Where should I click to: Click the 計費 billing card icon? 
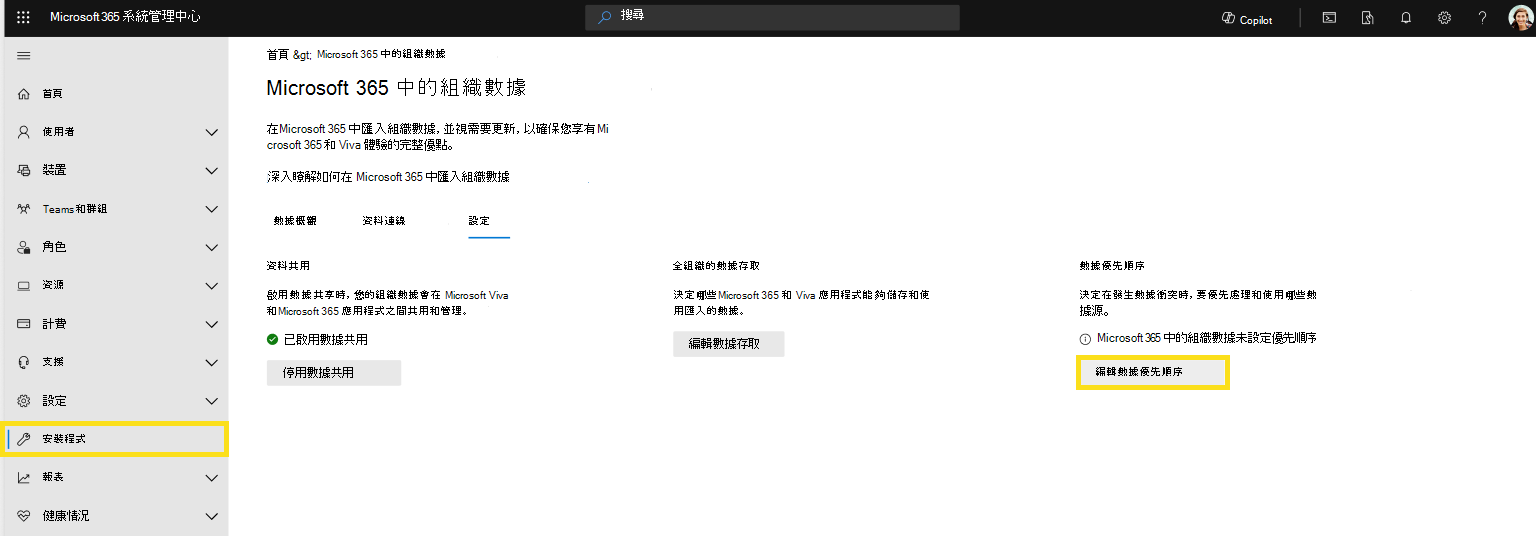24,324
